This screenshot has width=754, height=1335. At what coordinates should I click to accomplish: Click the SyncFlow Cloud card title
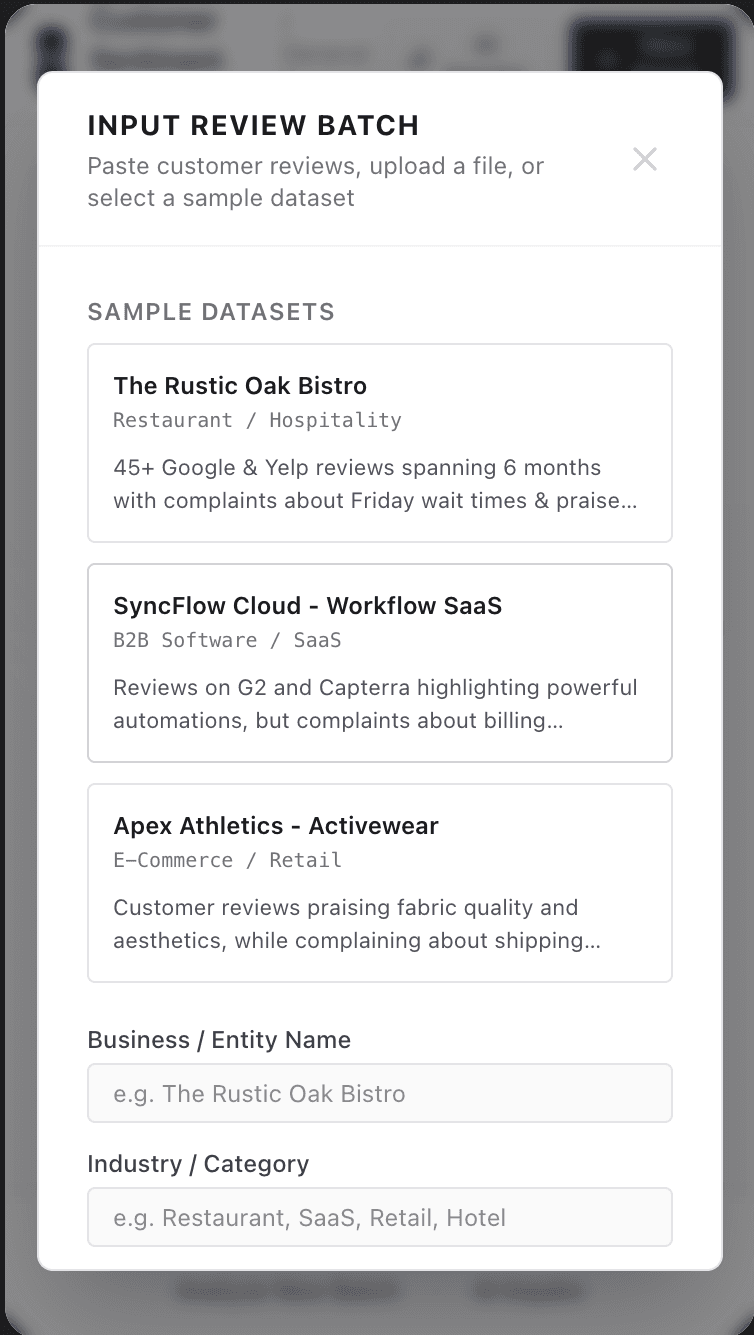tap(307, 606)
